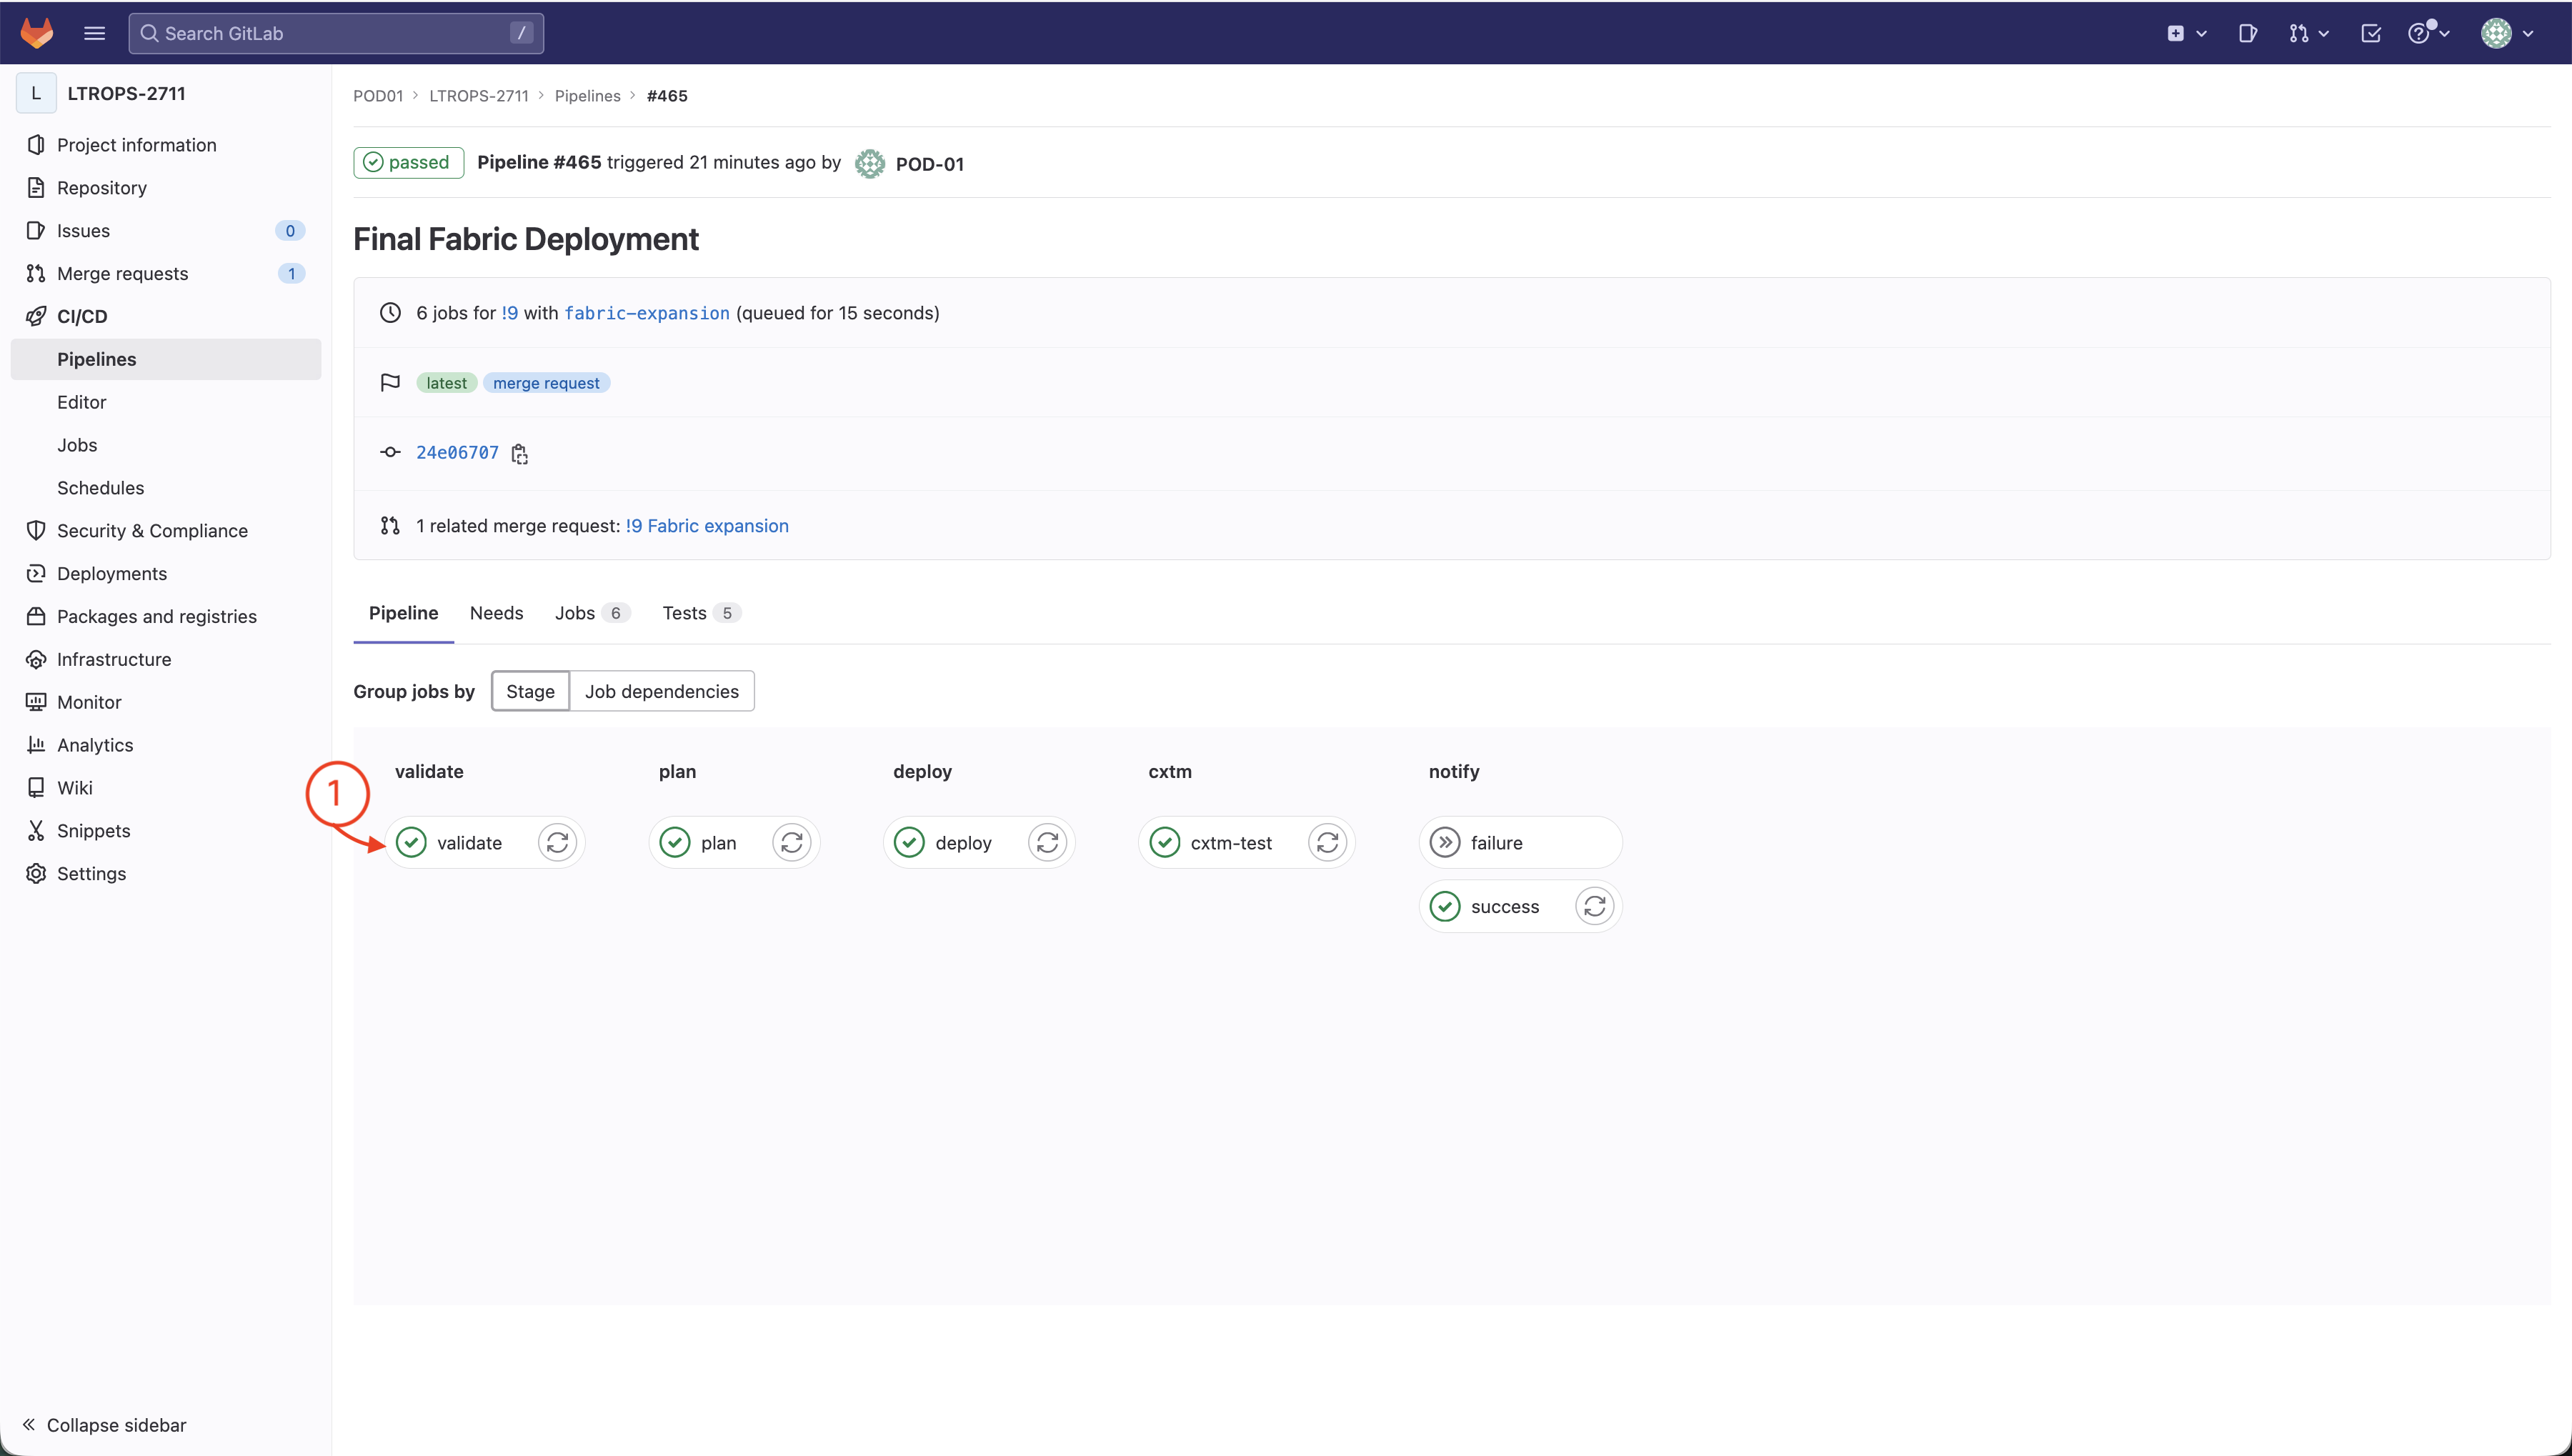Switch to the Tests tab
This screenshot has width=2572, height=1456.
(685, 613)
